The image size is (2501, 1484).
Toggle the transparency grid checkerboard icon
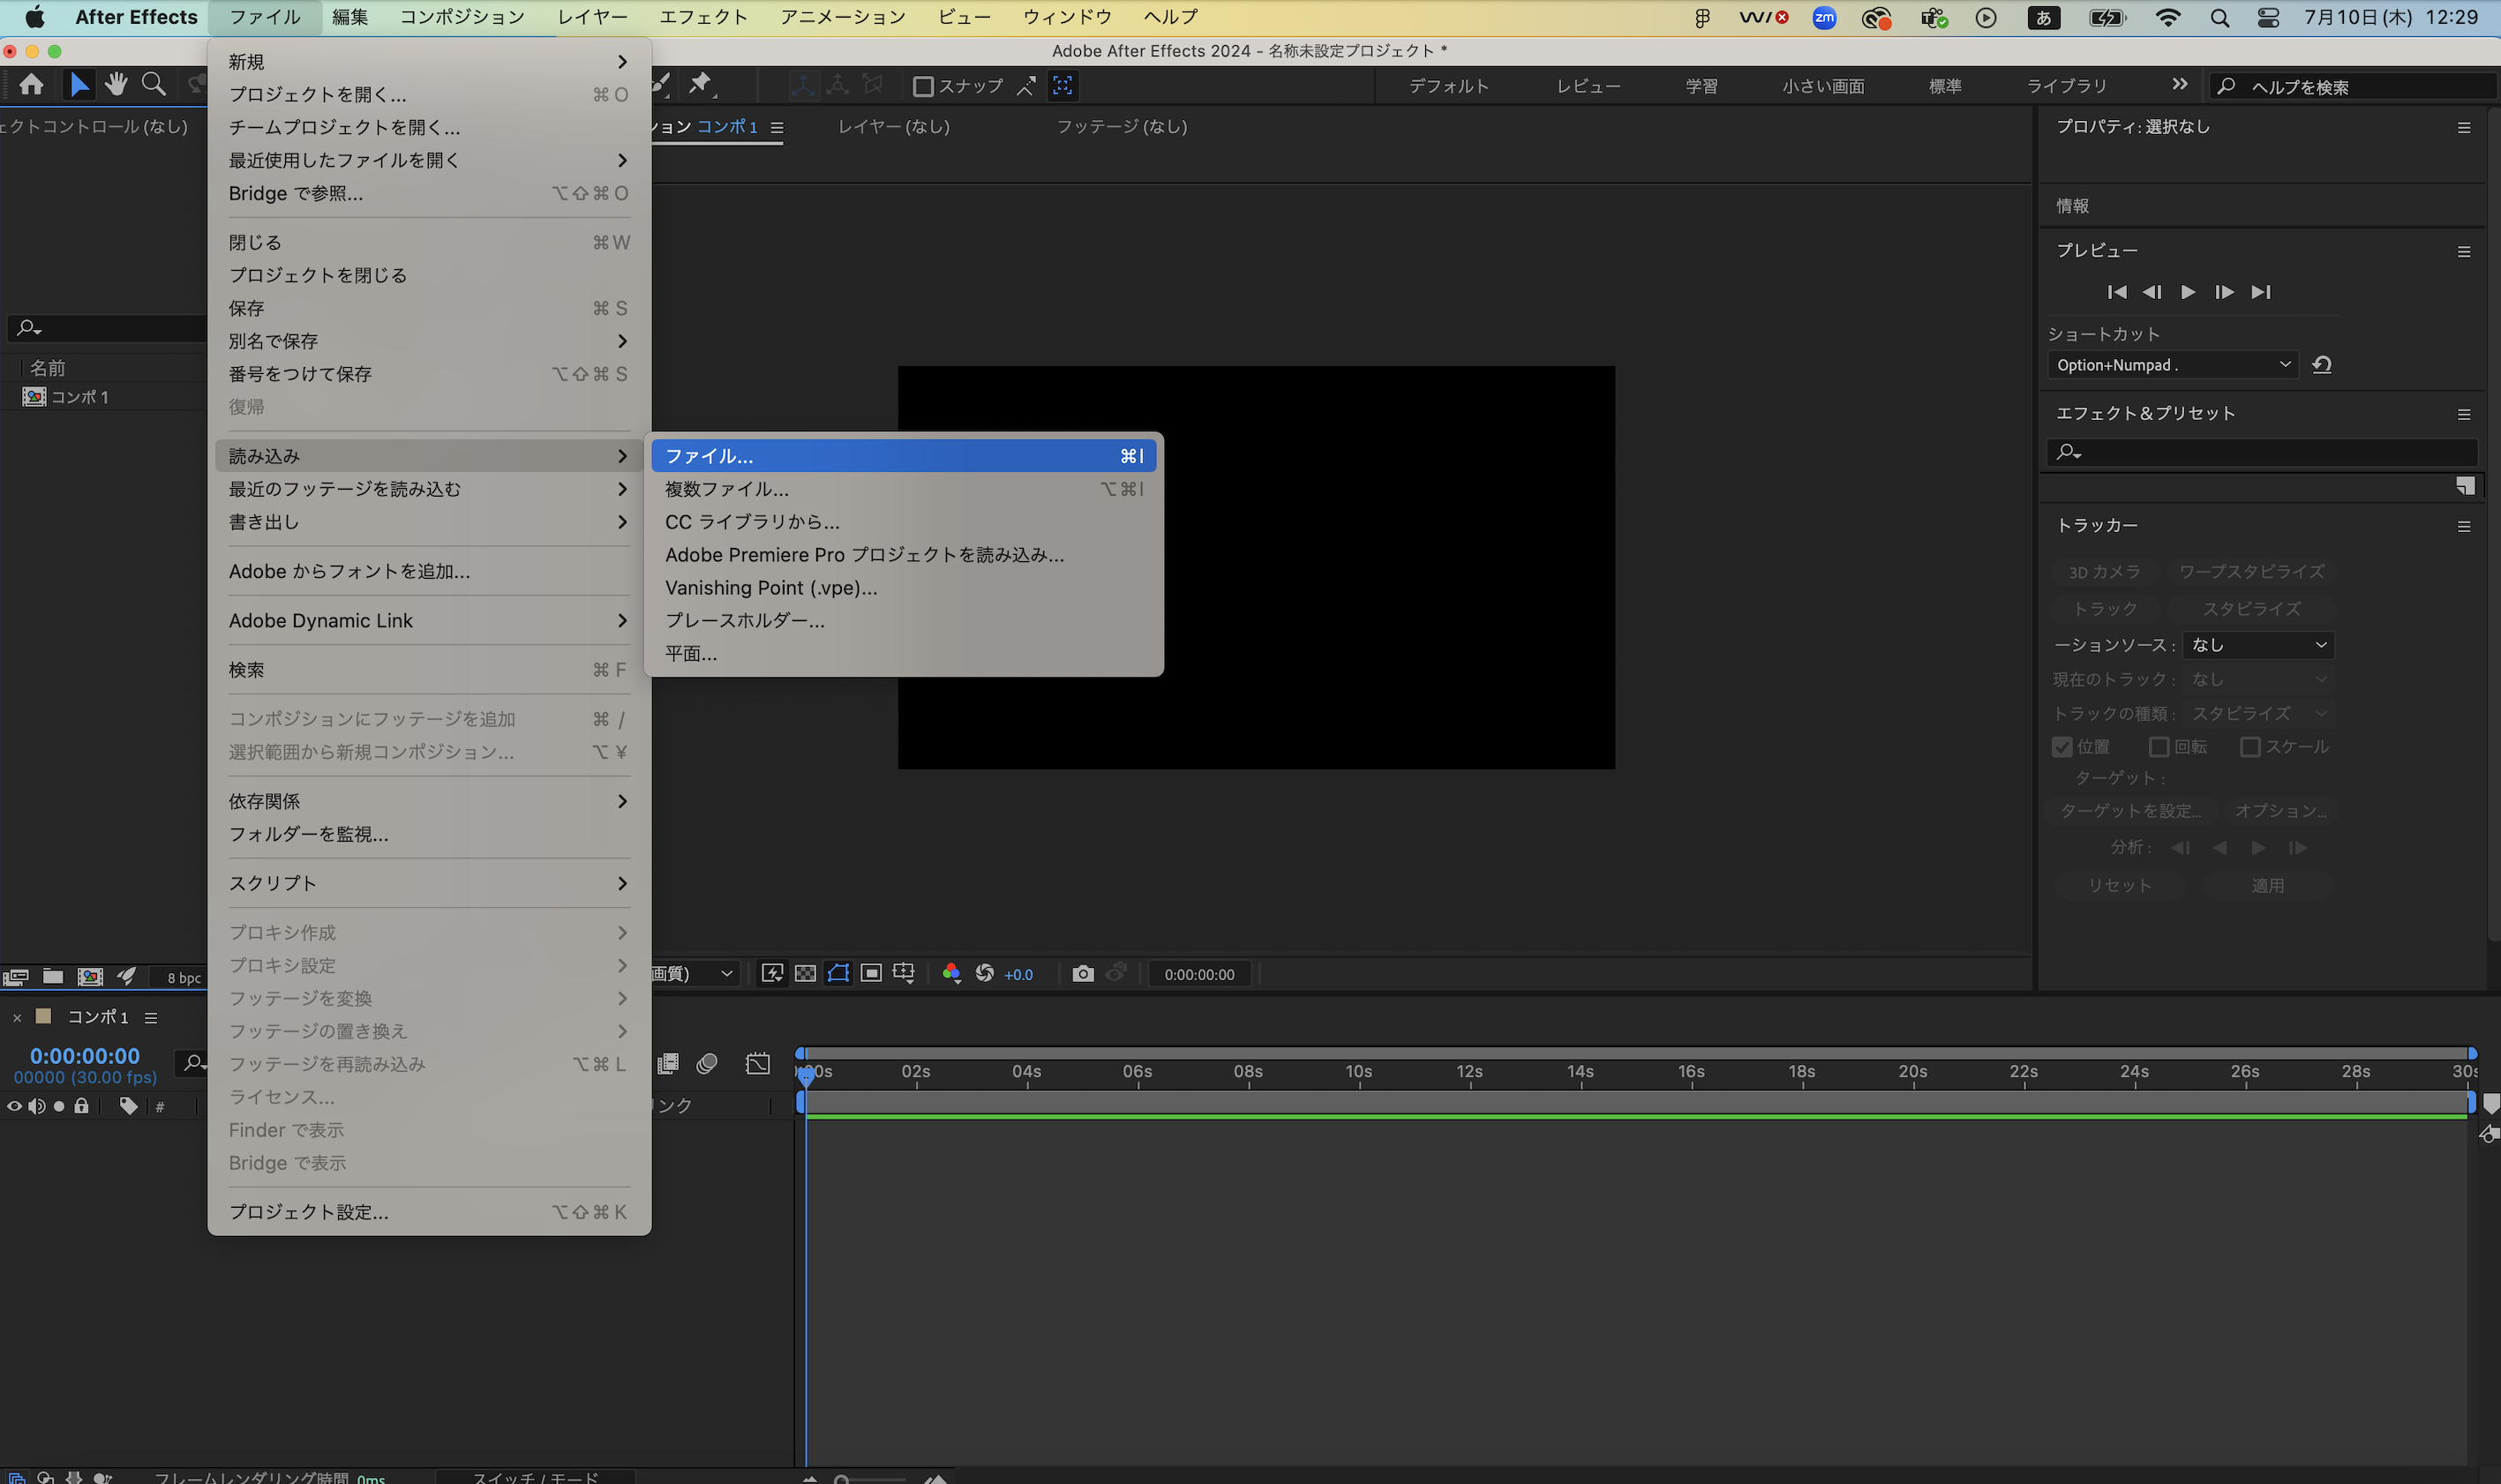pyautogui.click(x=805, y=973)
